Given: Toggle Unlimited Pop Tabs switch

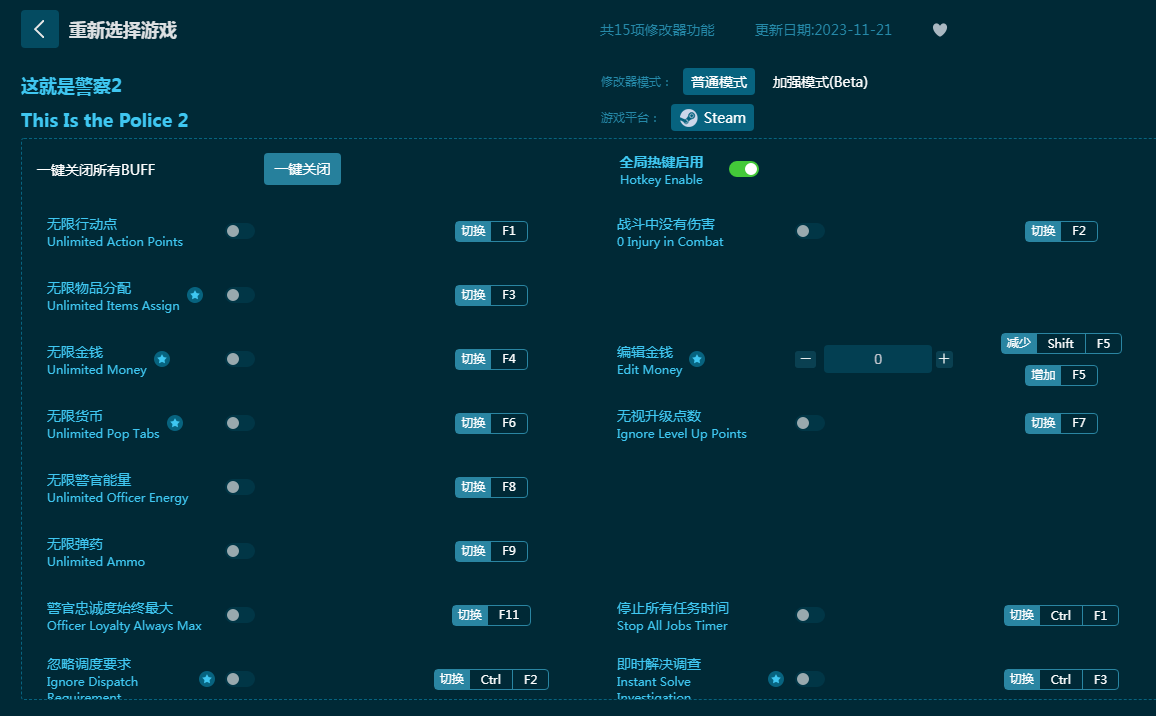Looking at the screenshot, I should click(x=240, y=423).
